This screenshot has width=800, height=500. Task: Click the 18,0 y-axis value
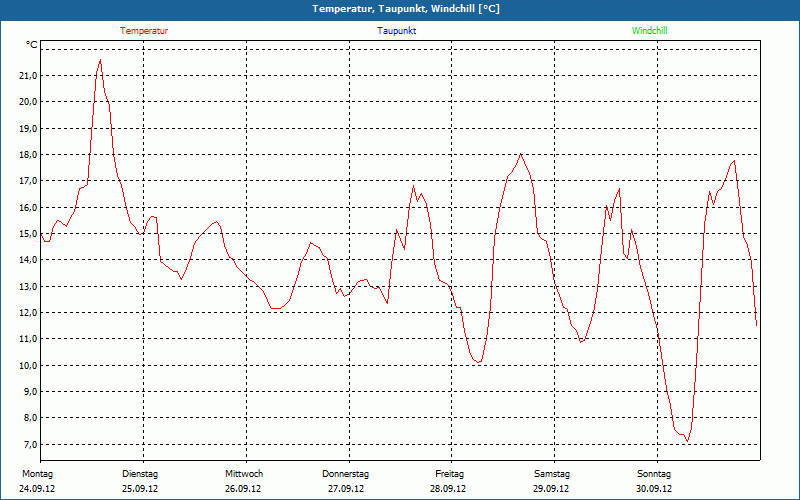(29, 155)
